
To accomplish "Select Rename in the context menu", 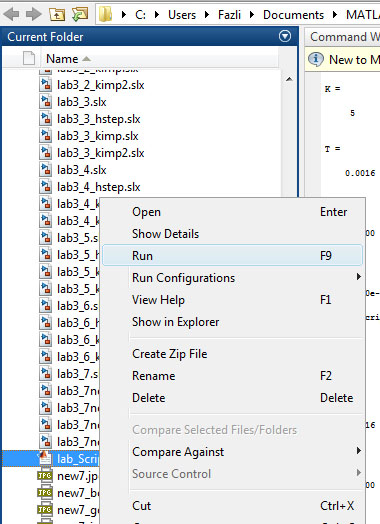I will [153, 376].
